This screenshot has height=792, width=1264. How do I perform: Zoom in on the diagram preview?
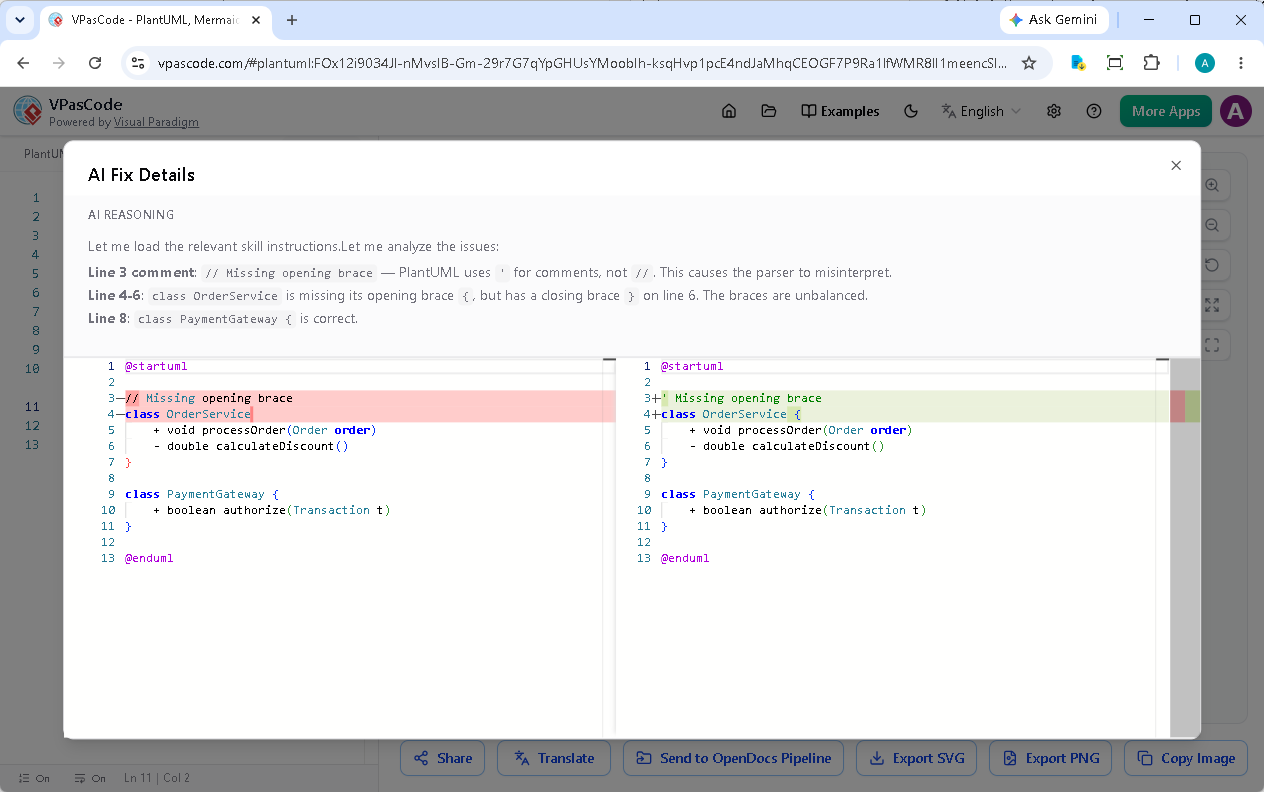click(x=1212, y=186)
